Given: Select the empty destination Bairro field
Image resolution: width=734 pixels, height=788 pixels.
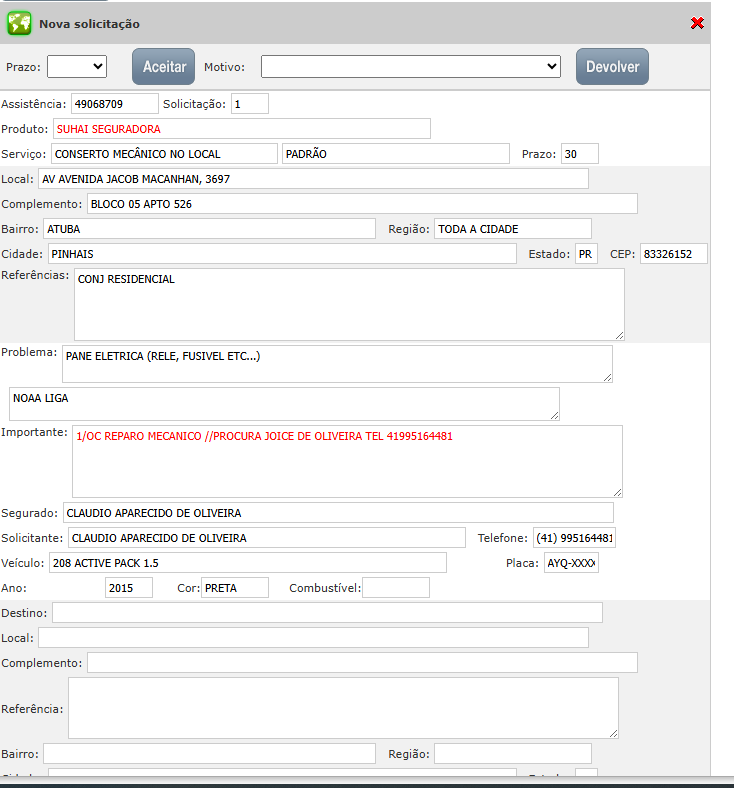Looking at the screenshot, I should (x=209, y=754).
